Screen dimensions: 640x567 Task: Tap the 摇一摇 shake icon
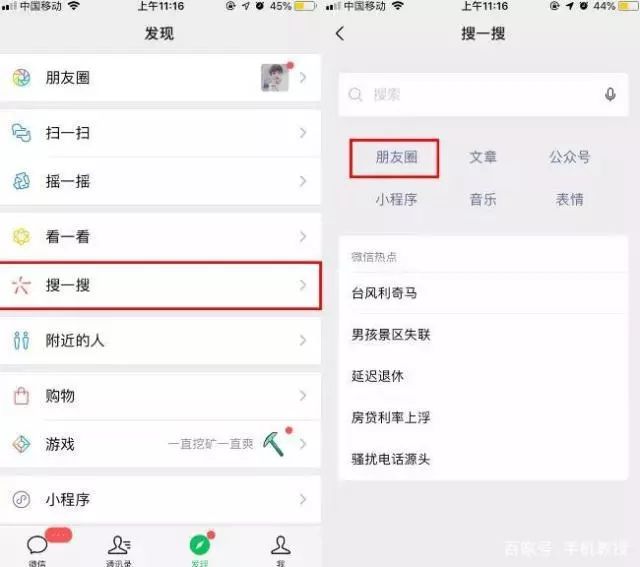[x=21, y=181]
